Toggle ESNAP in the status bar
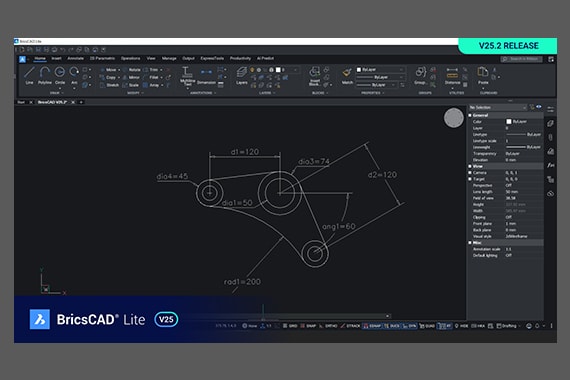Image resolution: width=570 pixels, height=380 pixels. [372, 326]
